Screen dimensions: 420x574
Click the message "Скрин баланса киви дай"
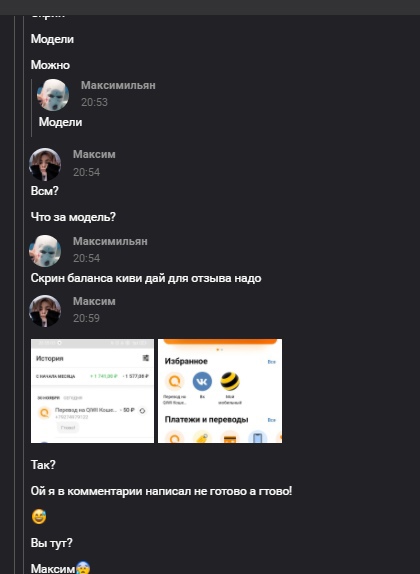click(146, 278)
